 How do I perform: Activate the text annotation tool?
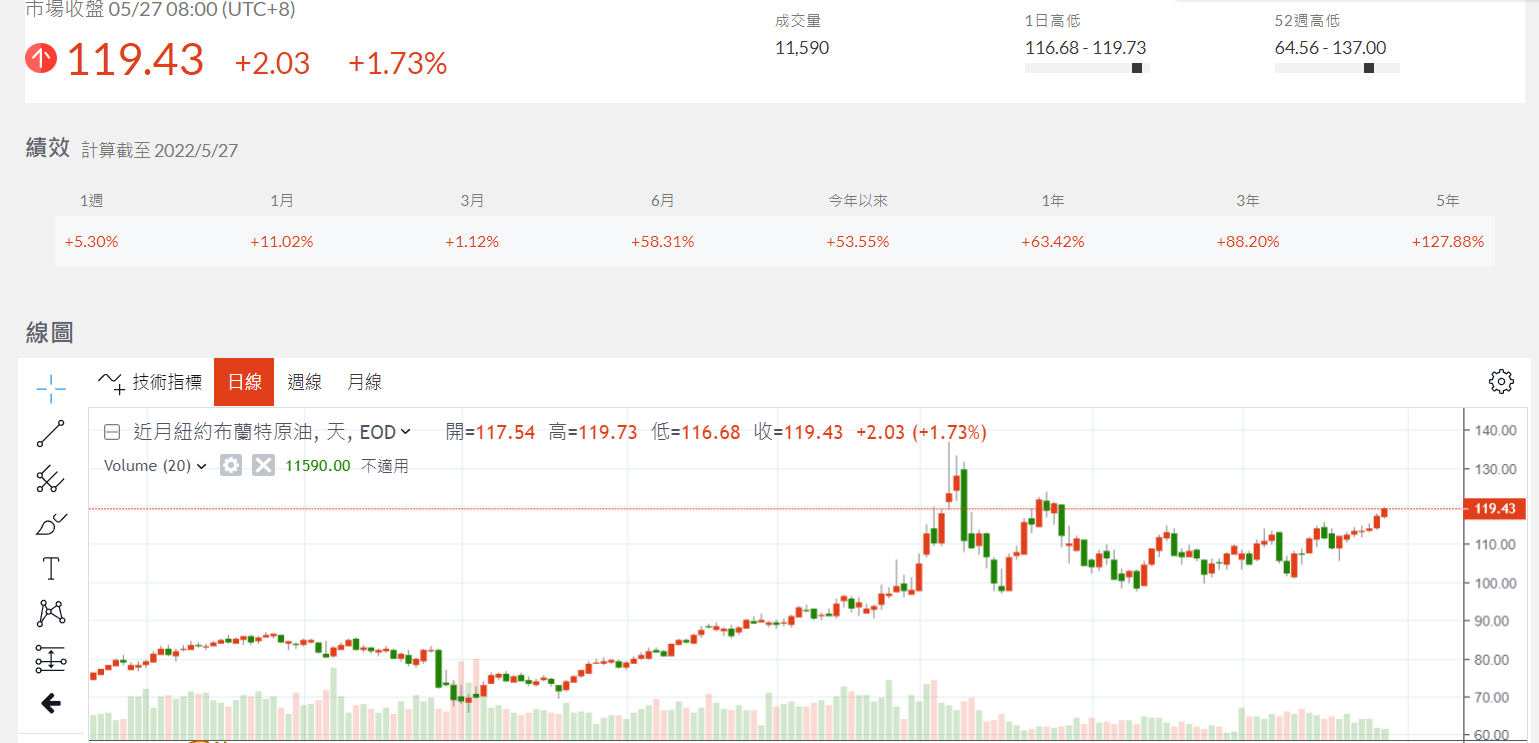(51, 569)
